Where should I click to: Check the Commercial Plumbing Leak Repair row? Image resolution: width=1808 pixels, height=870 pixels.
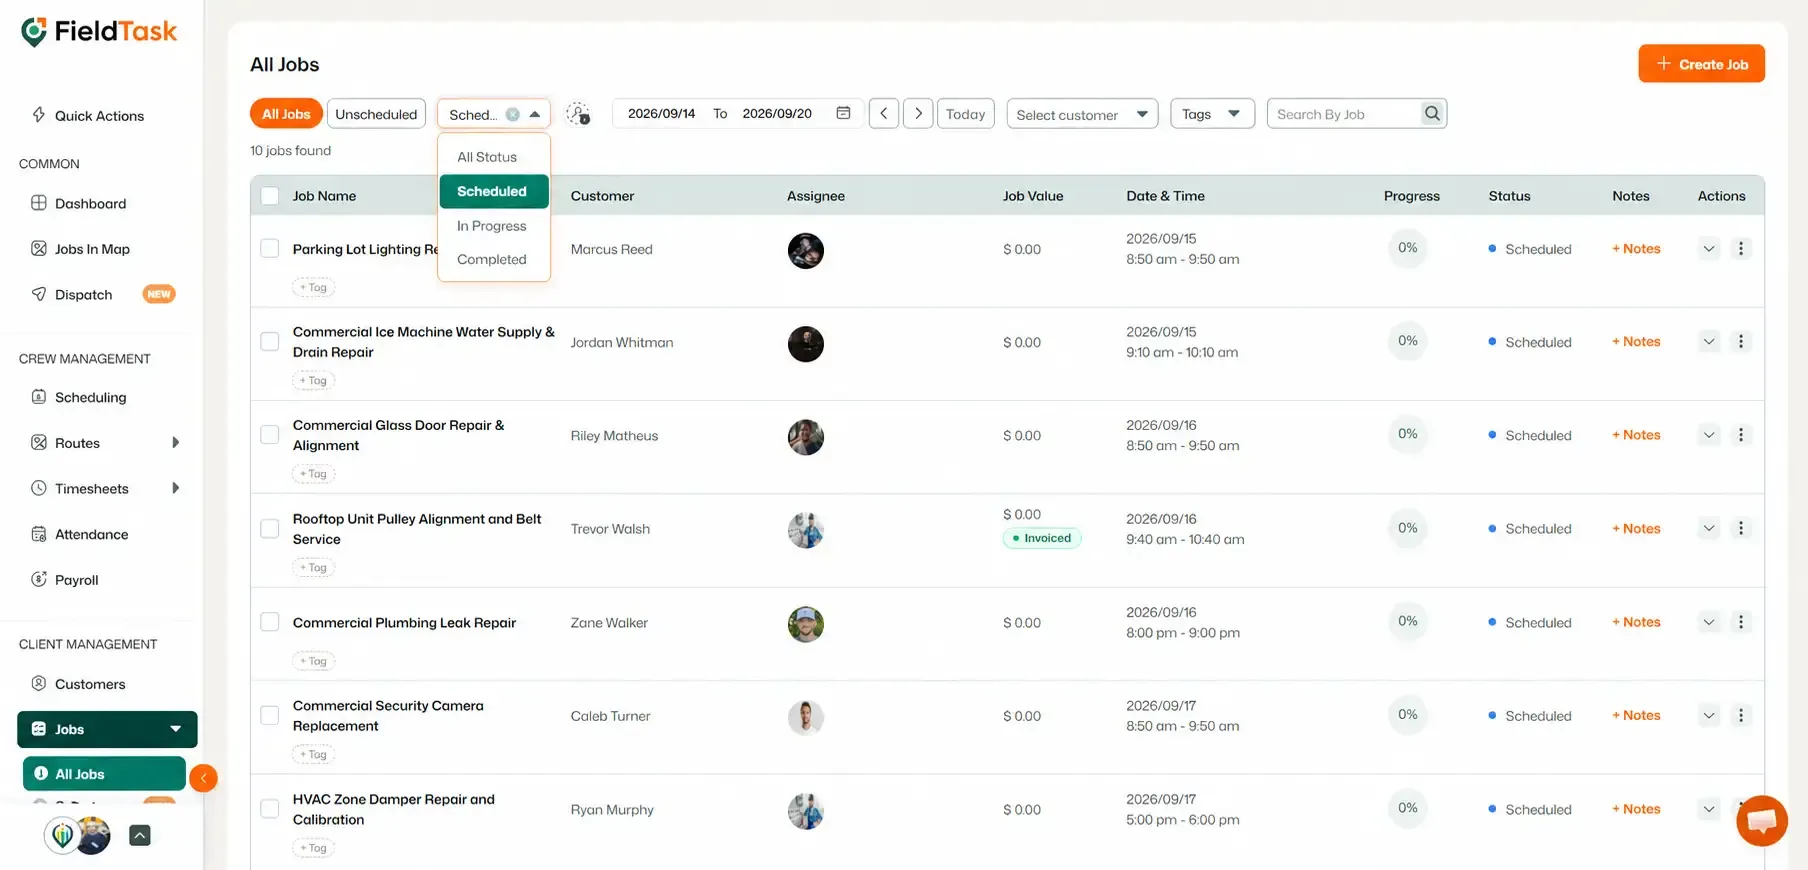(x=270, y=622)
